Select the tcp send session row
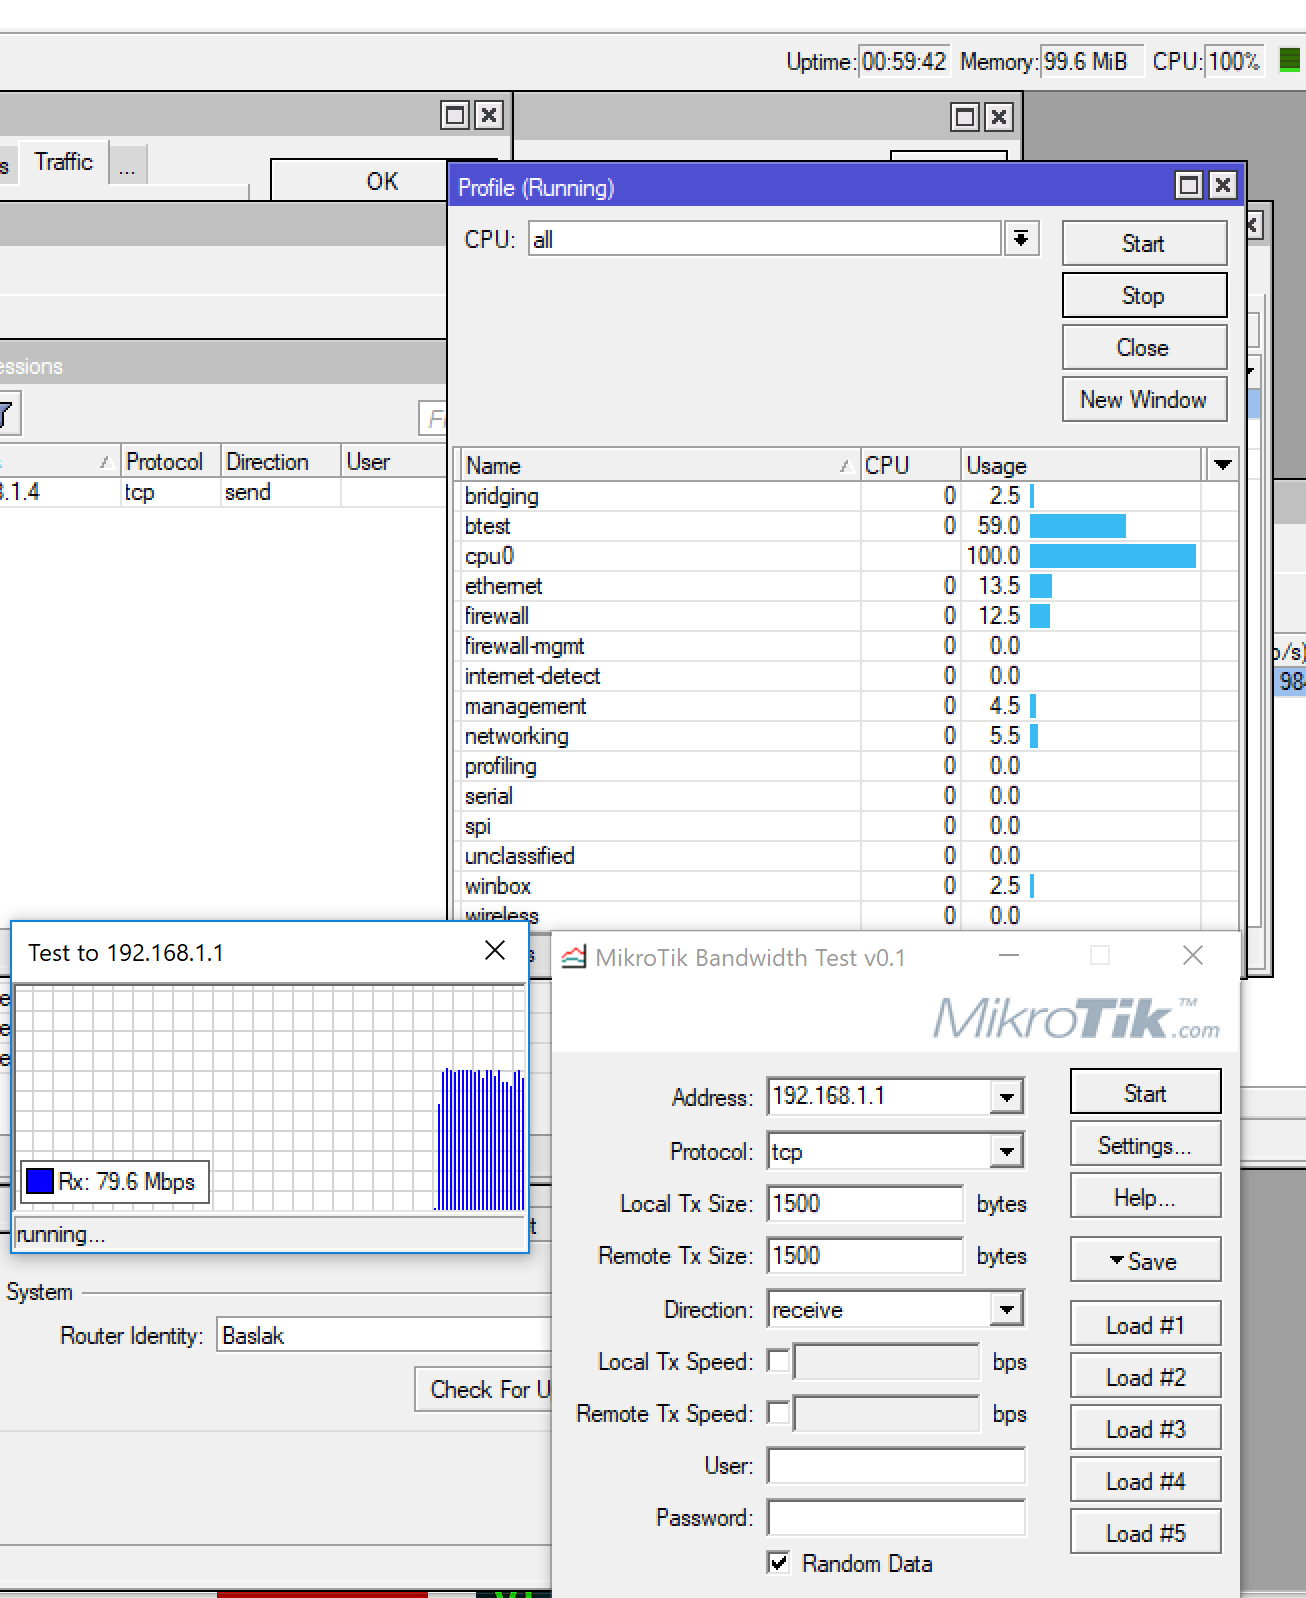The height and width of the screenshot is (1598, 1306). point(223,492)
